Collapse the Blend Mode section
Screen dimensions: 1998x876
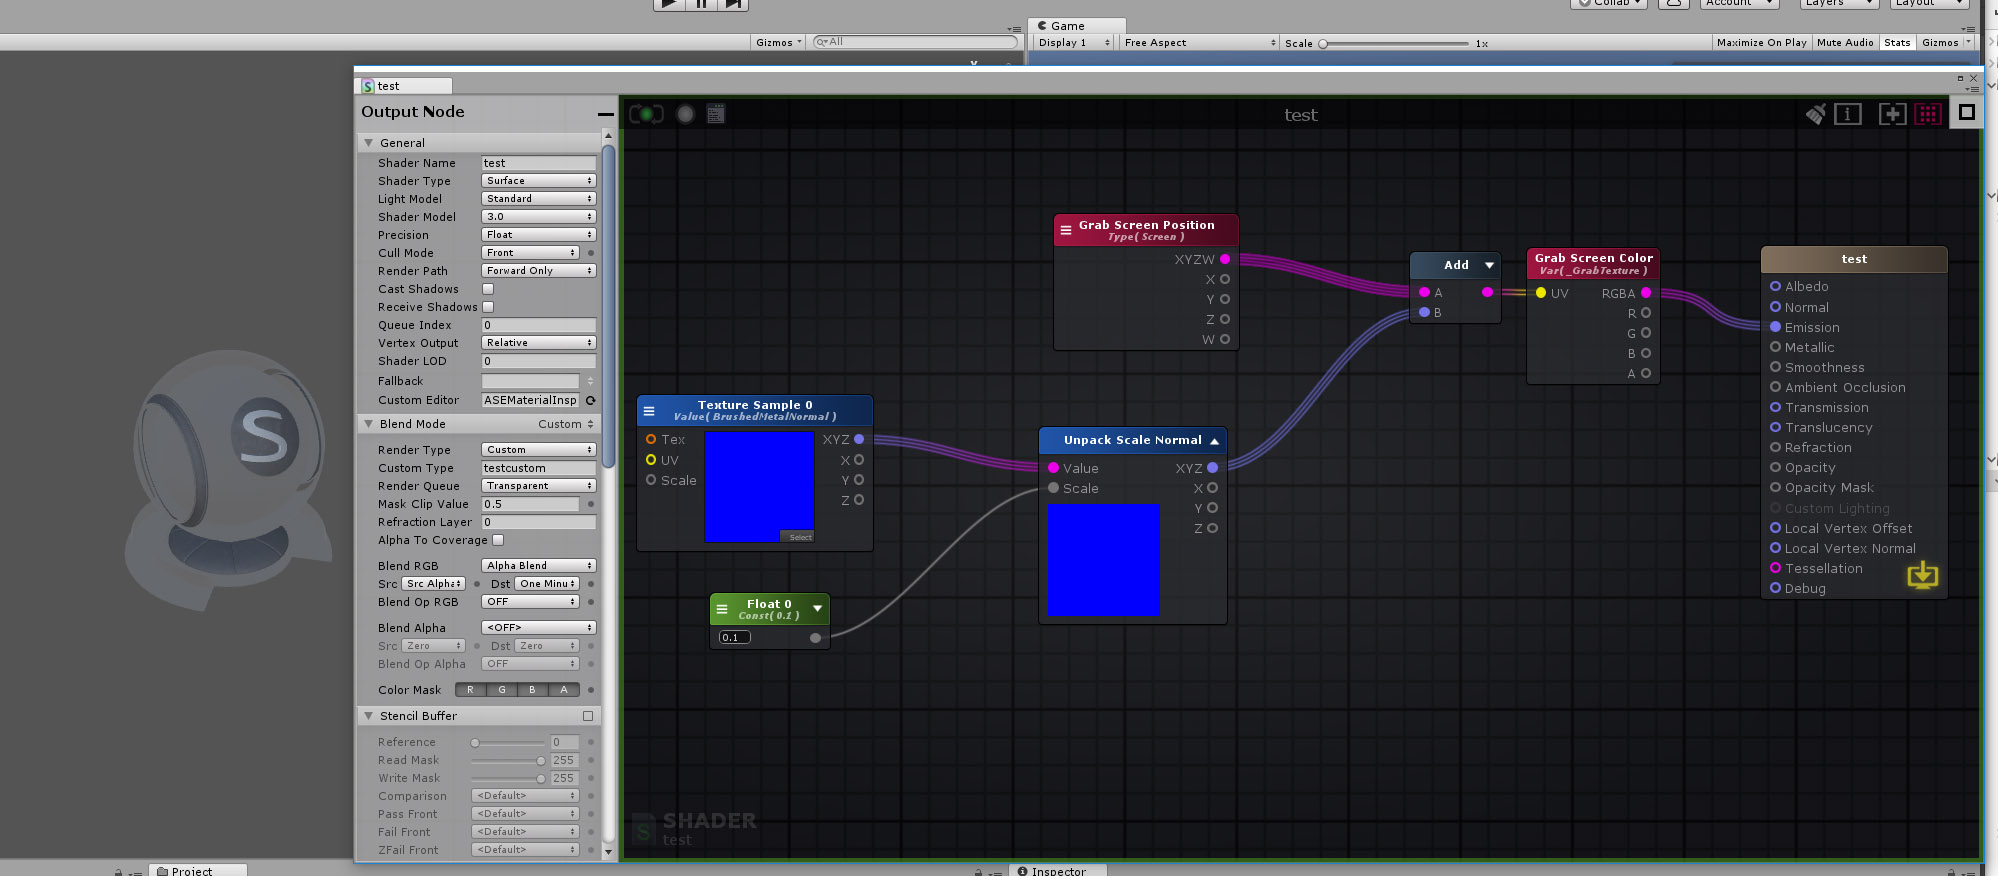click(x=368, y=424)
